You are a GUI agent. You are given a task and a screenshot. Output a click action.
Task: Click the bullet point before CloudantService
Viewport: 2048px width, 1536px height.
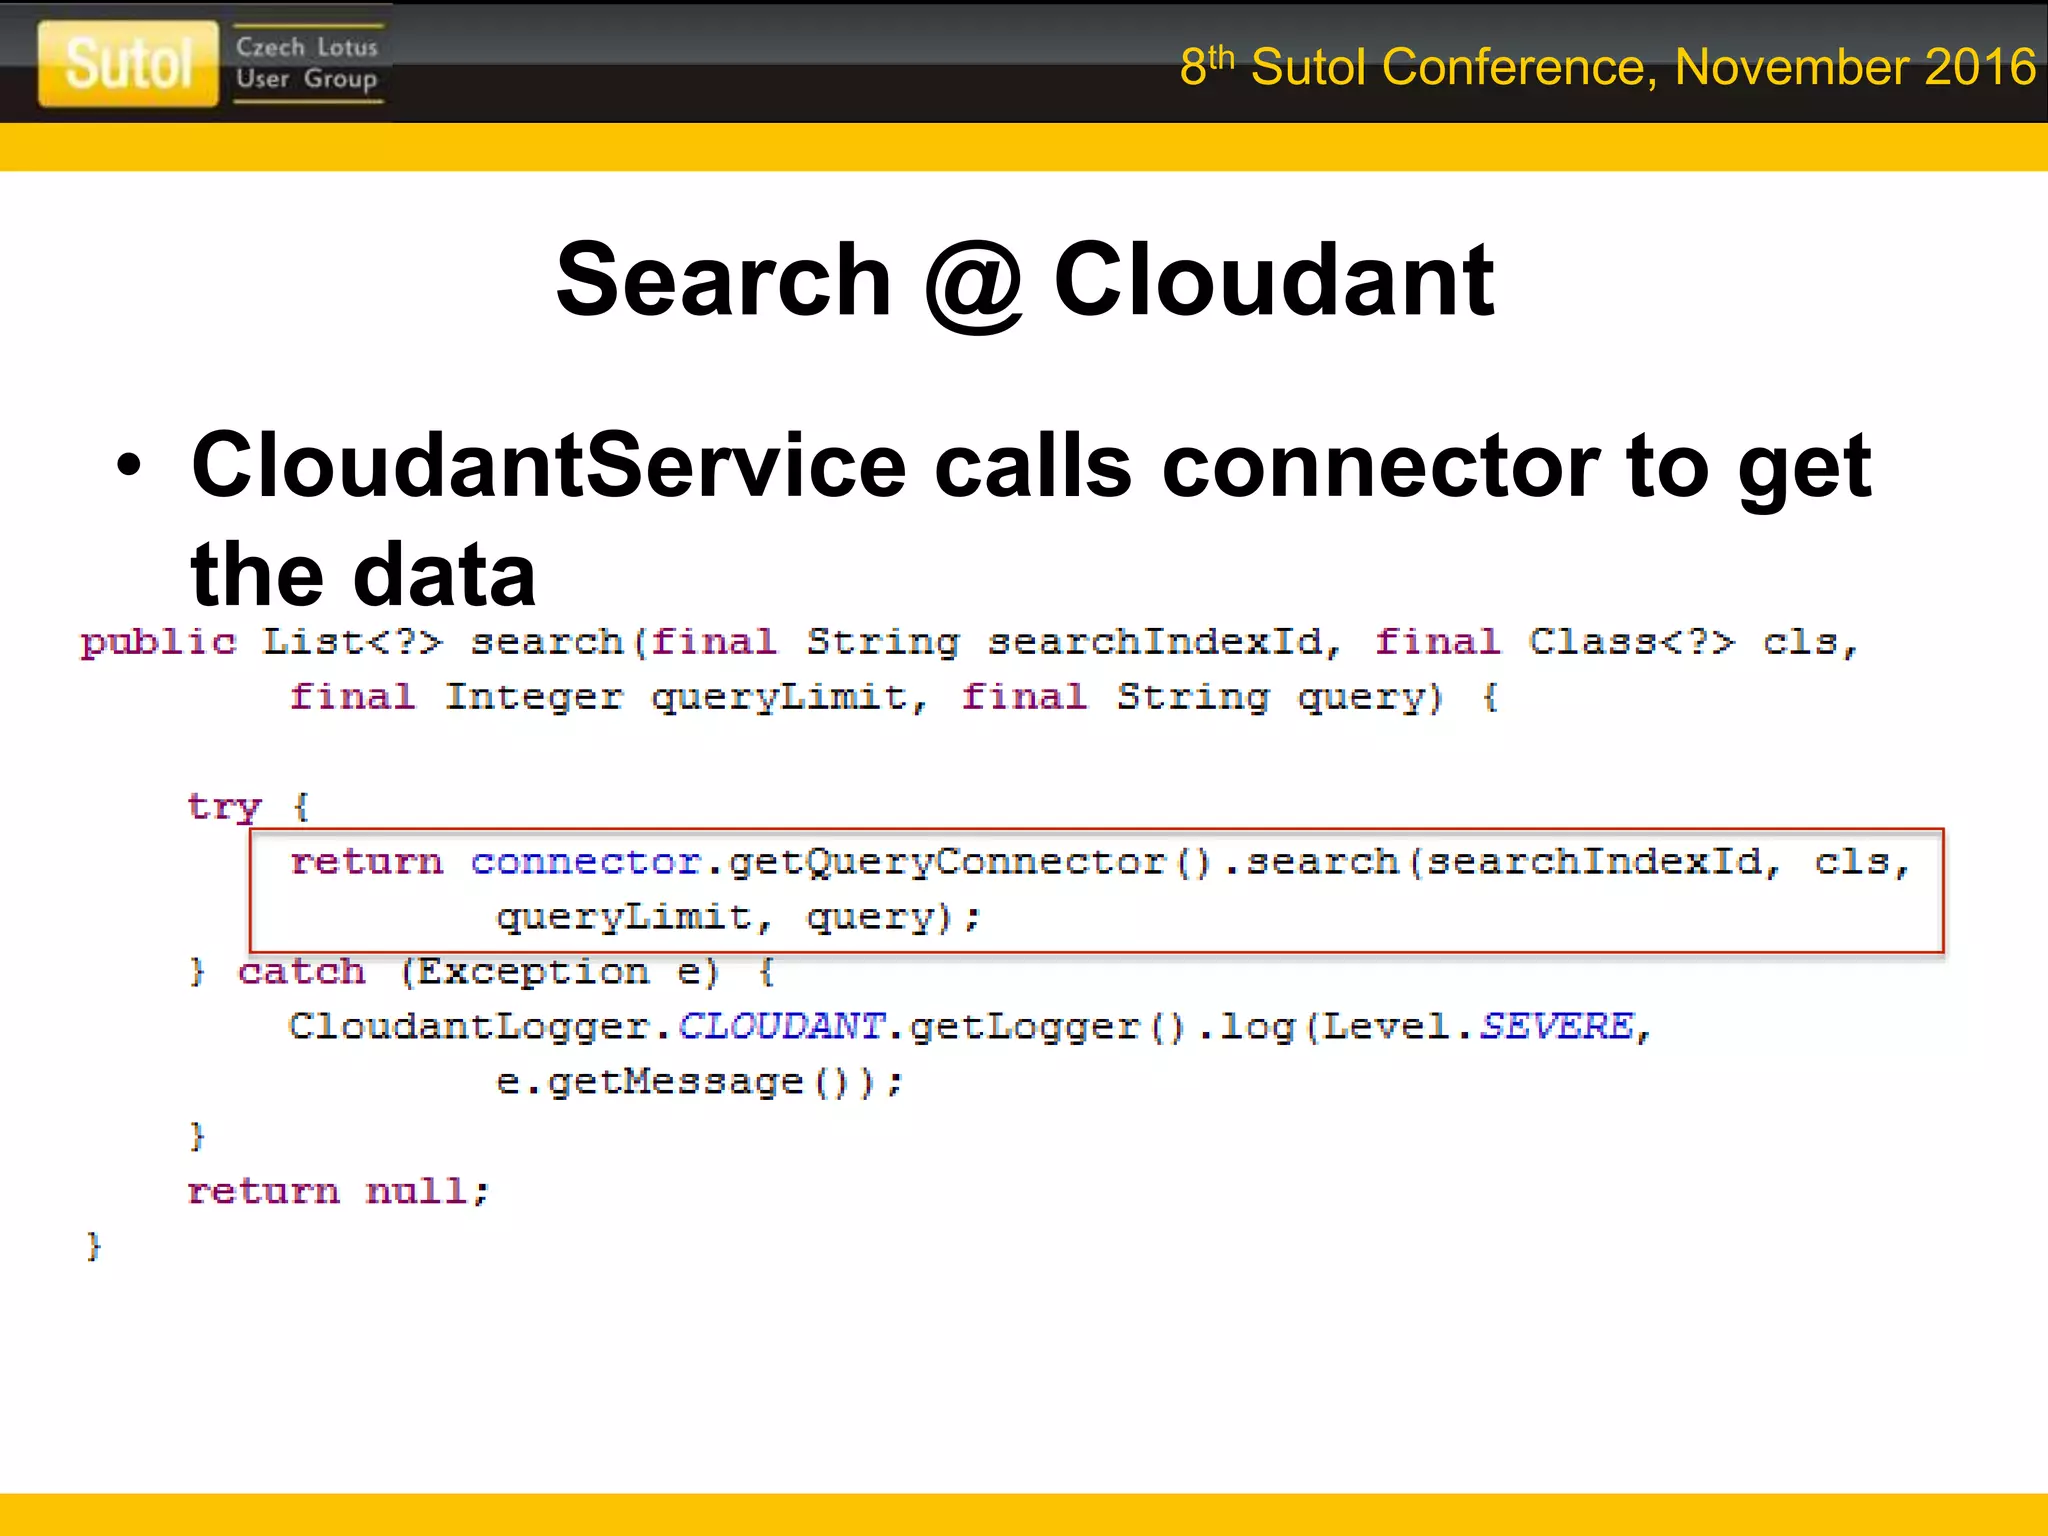129,465
